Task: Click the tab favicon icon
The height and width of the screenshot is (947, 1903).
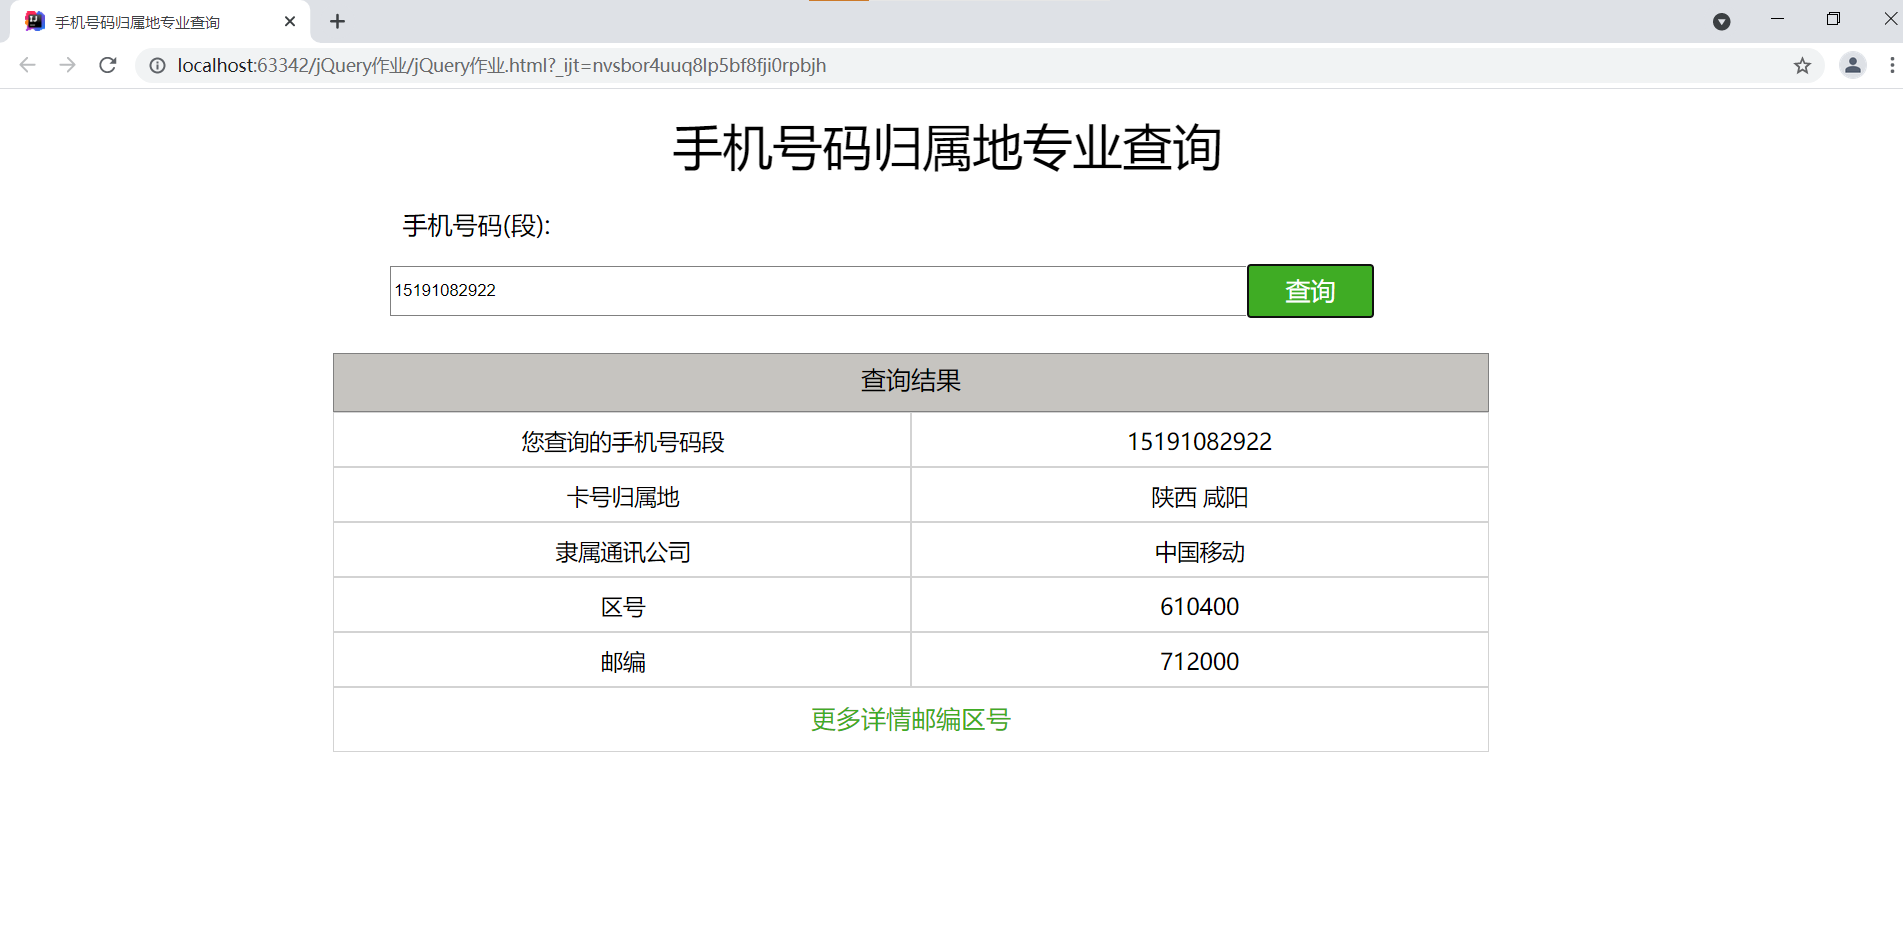Action: pos(35,21)
